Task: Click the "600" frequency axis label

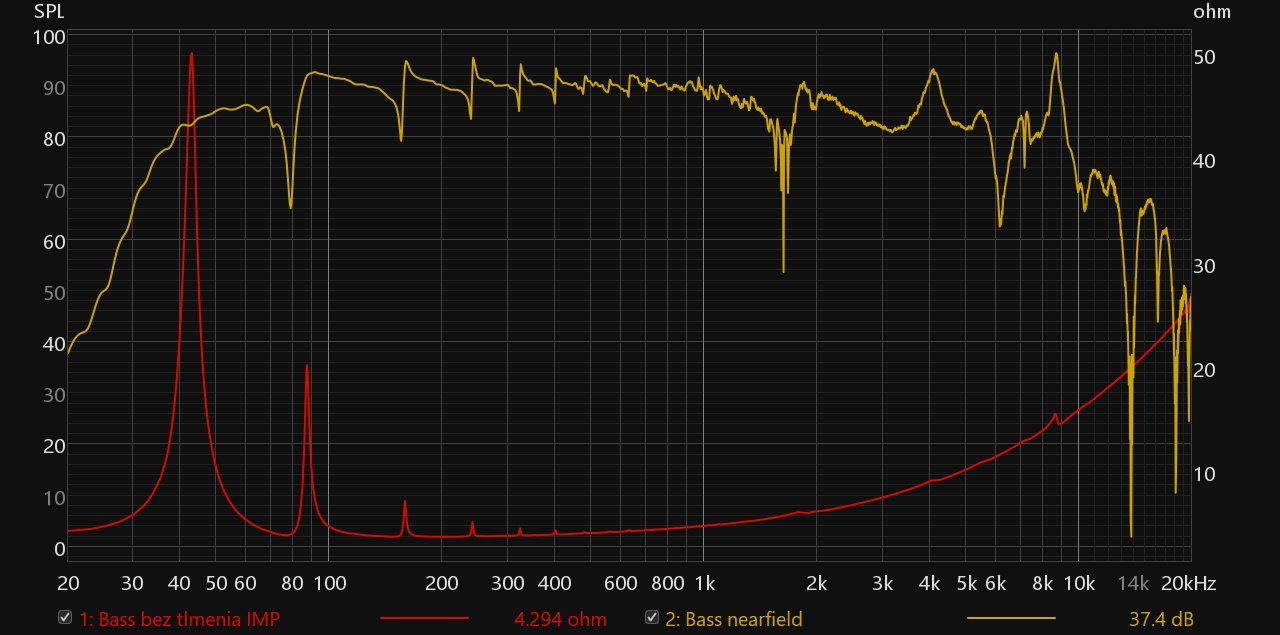Action: (621, 583)
